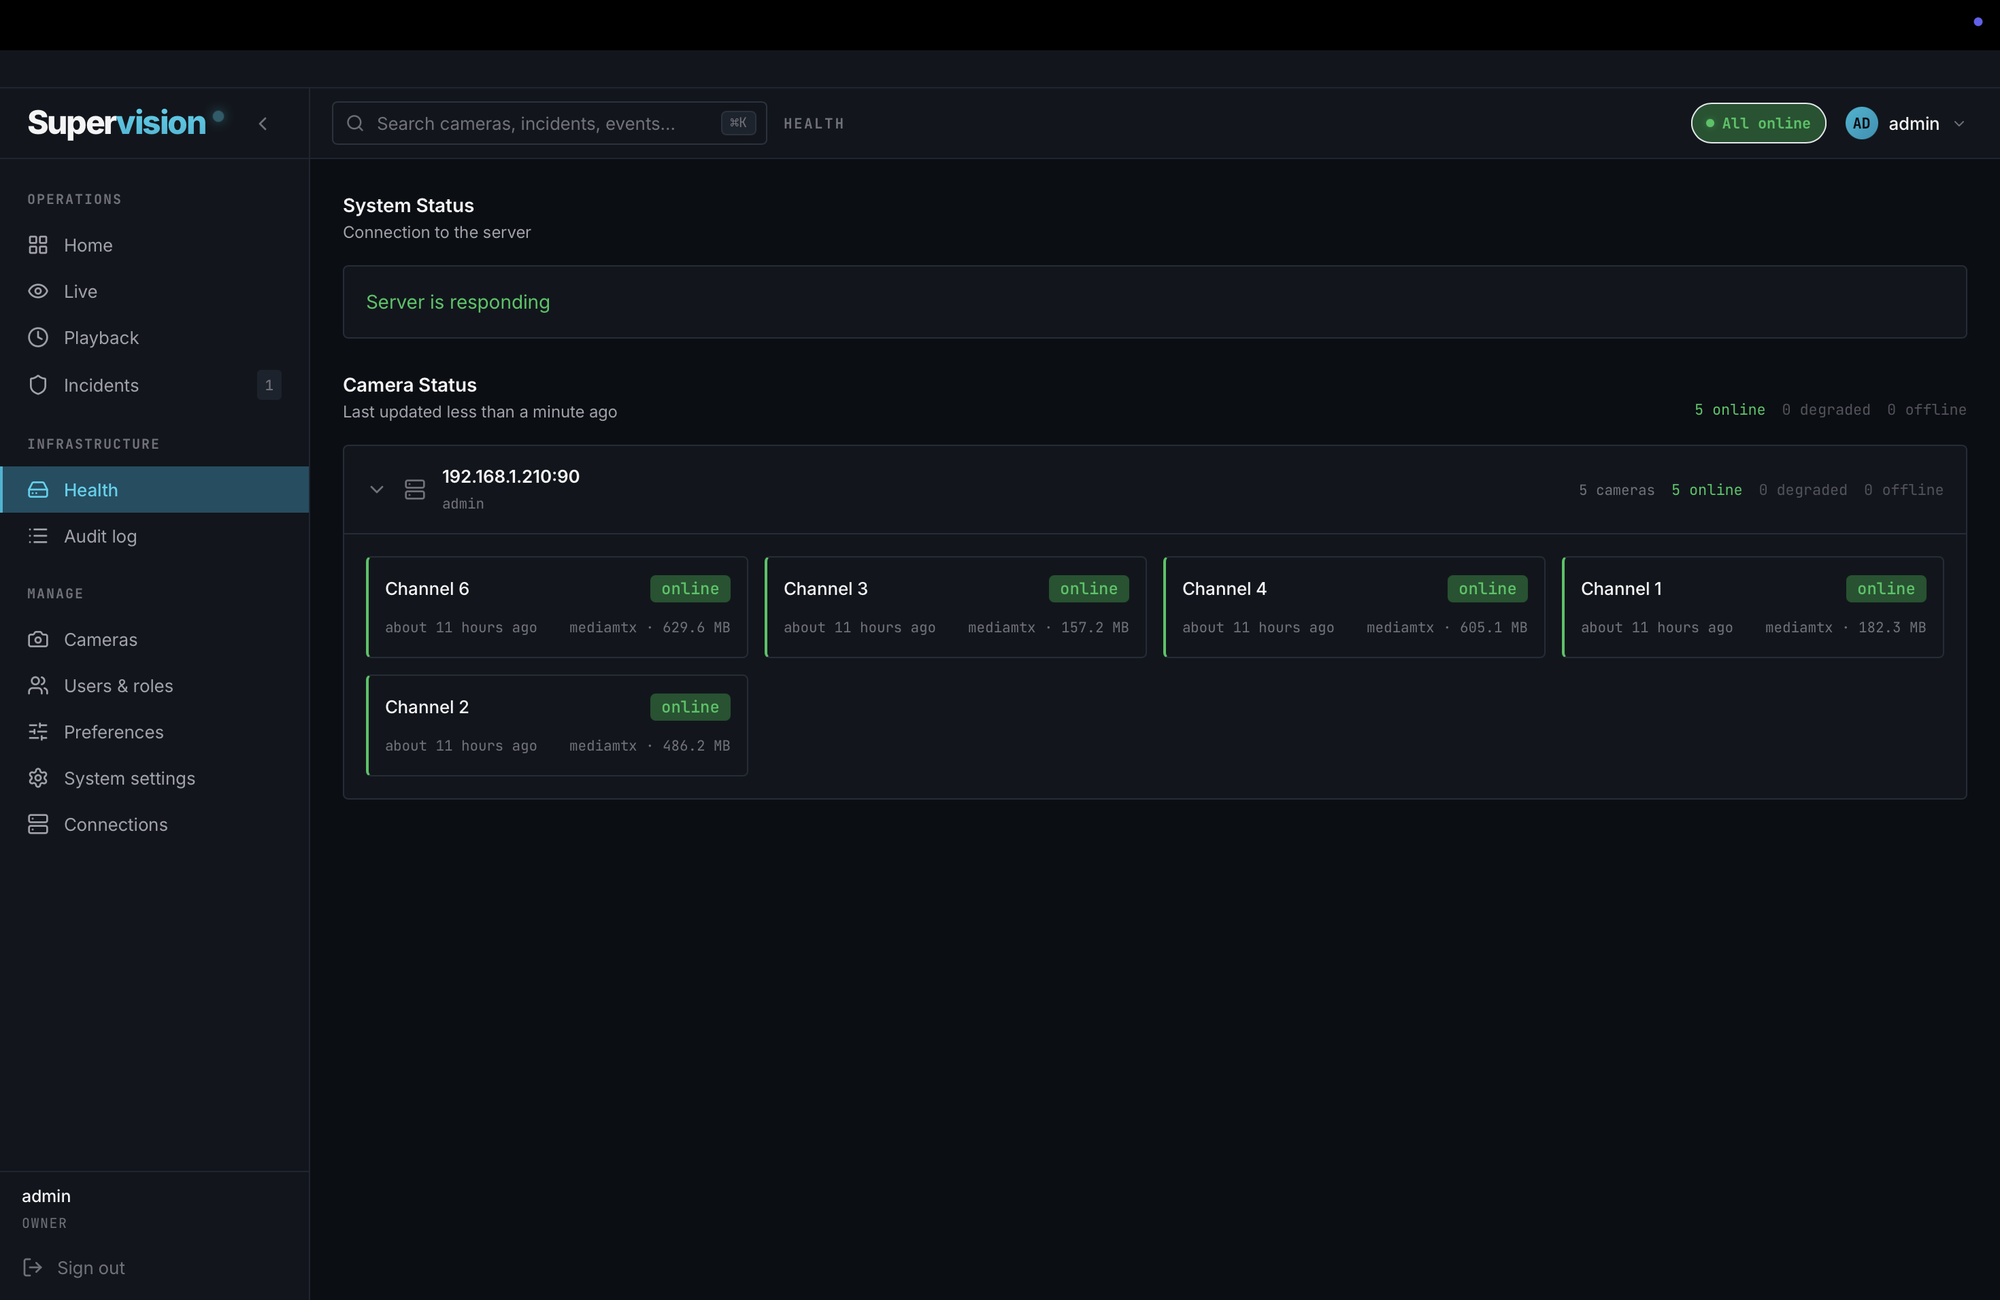Viewport: 2000px width, 1300px height.
Task: Click the Audit log list icon
Action: click(38, 536)
